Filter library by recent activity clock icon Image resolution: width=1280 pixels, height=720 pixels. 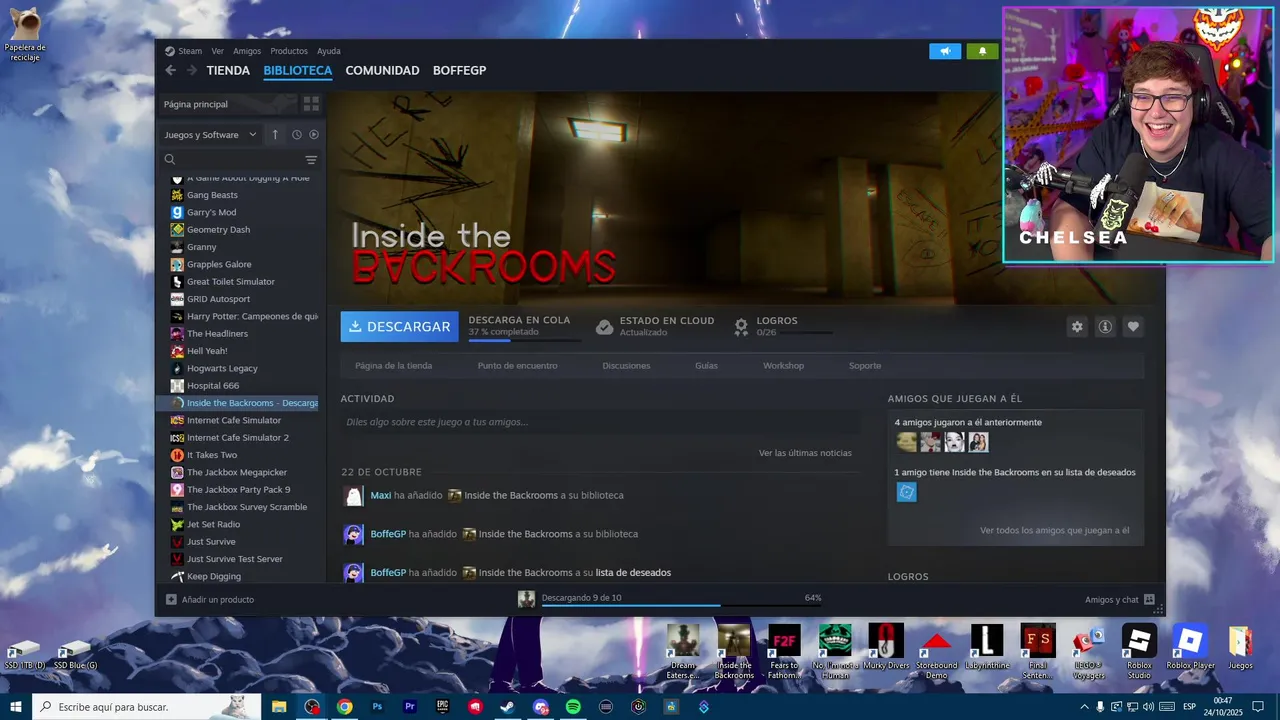click(x=297, y=134)
